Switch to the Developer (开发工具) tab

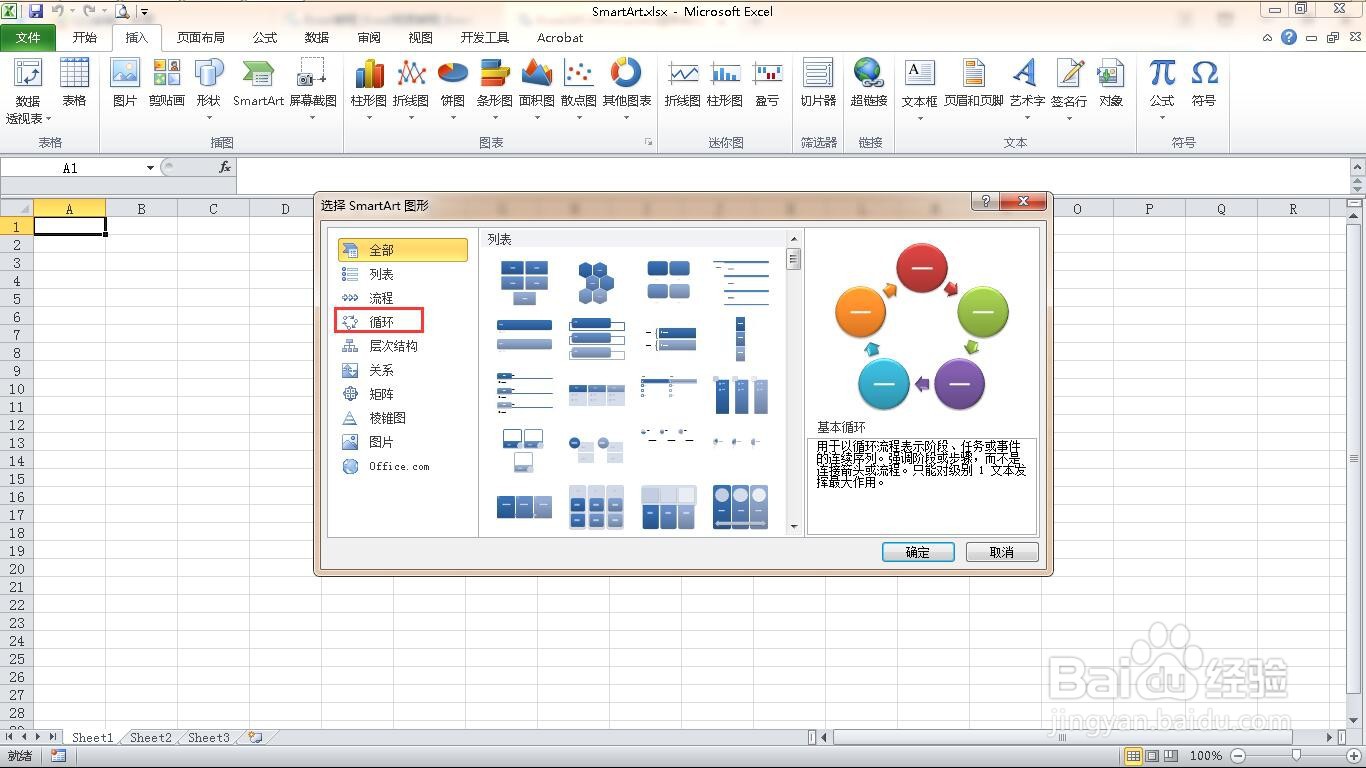485,38
